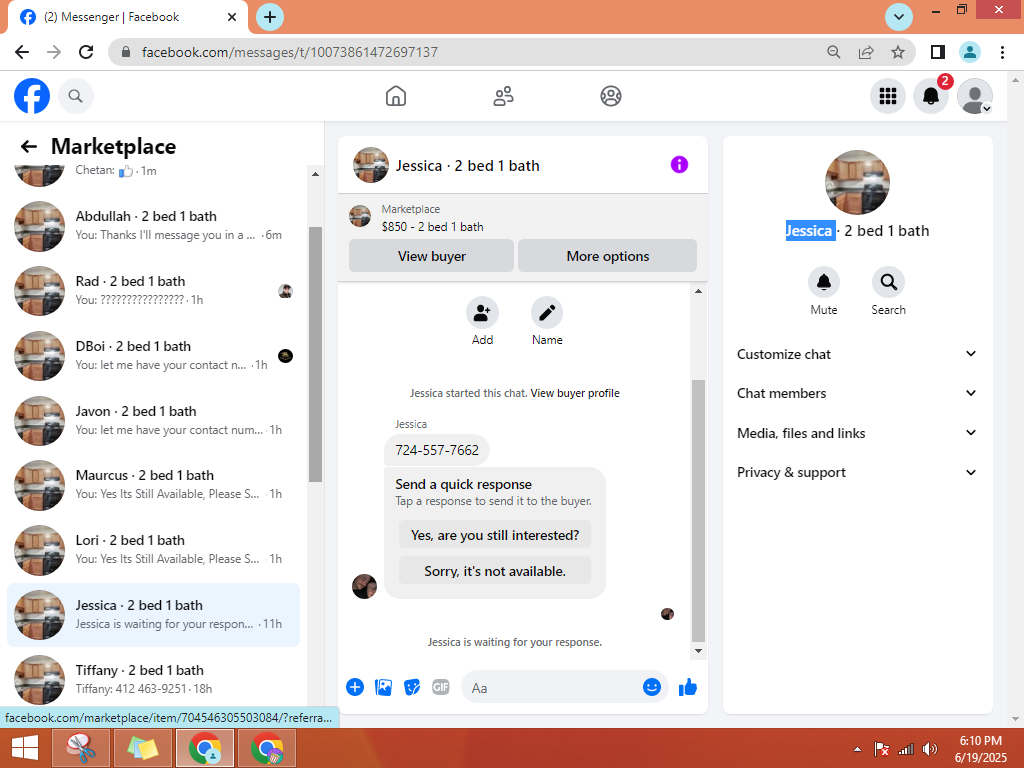Expand Privacy & support section
Image resolution: width=1024 pixels, height=768 pixels.
click(857, 472)
